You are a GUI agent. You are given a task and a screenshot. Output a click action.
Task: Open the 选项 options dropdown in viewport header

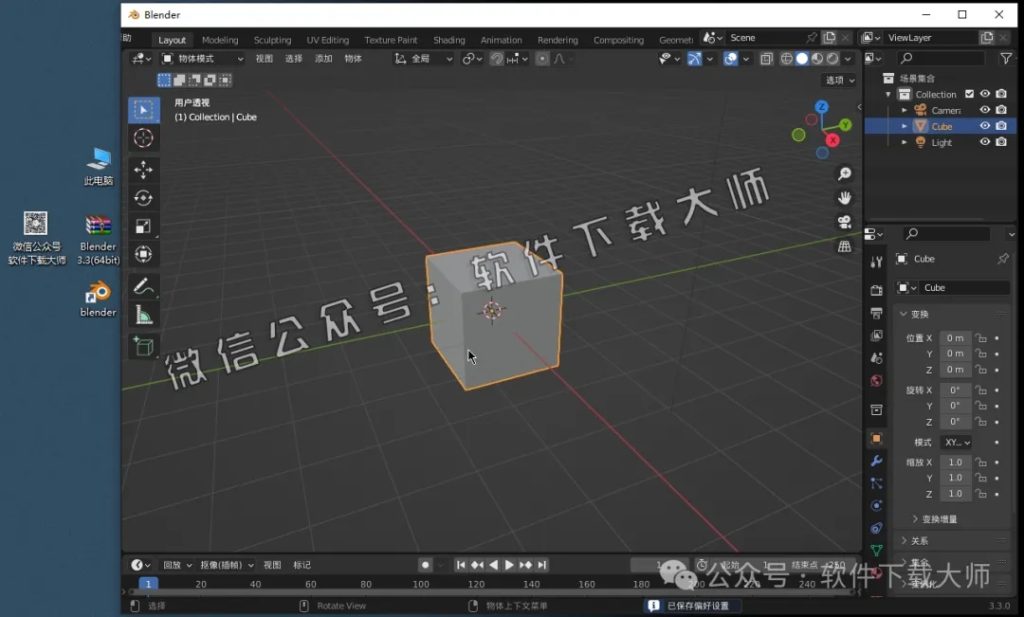[838, 79]
